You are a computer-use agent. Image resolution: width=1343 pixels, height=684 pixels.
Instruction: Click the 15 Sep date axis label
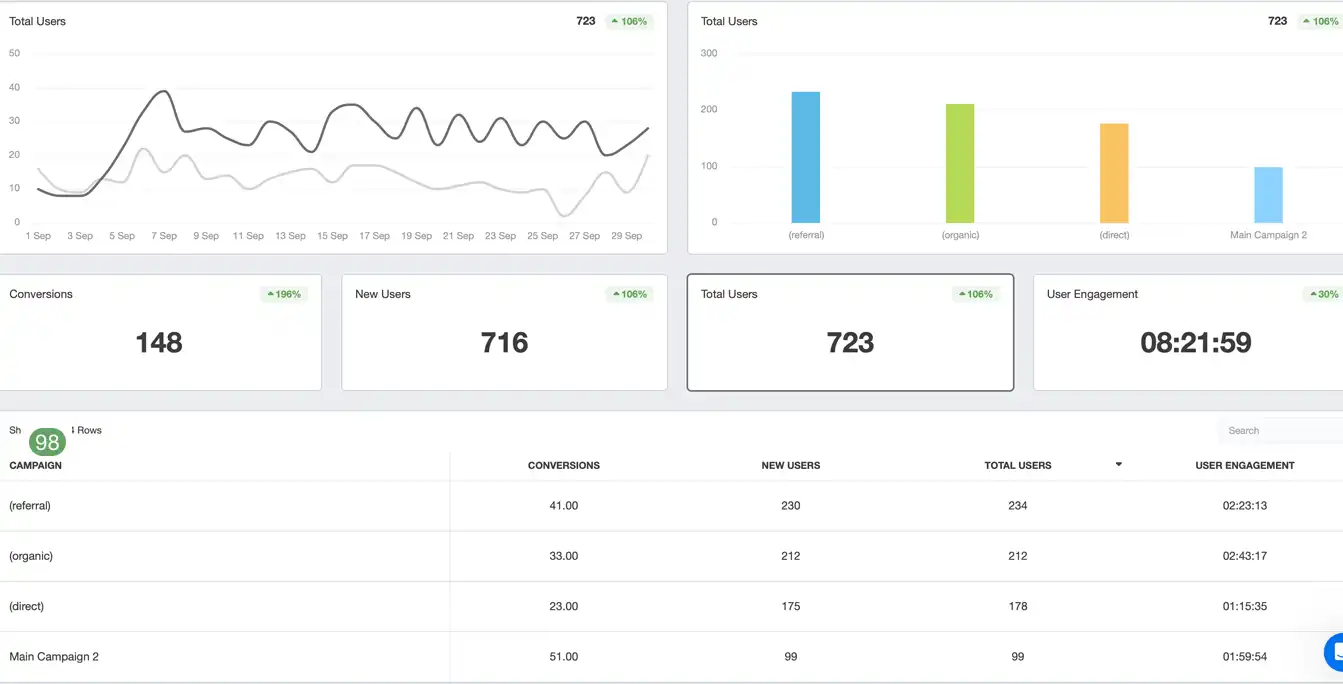pos(333,236)
